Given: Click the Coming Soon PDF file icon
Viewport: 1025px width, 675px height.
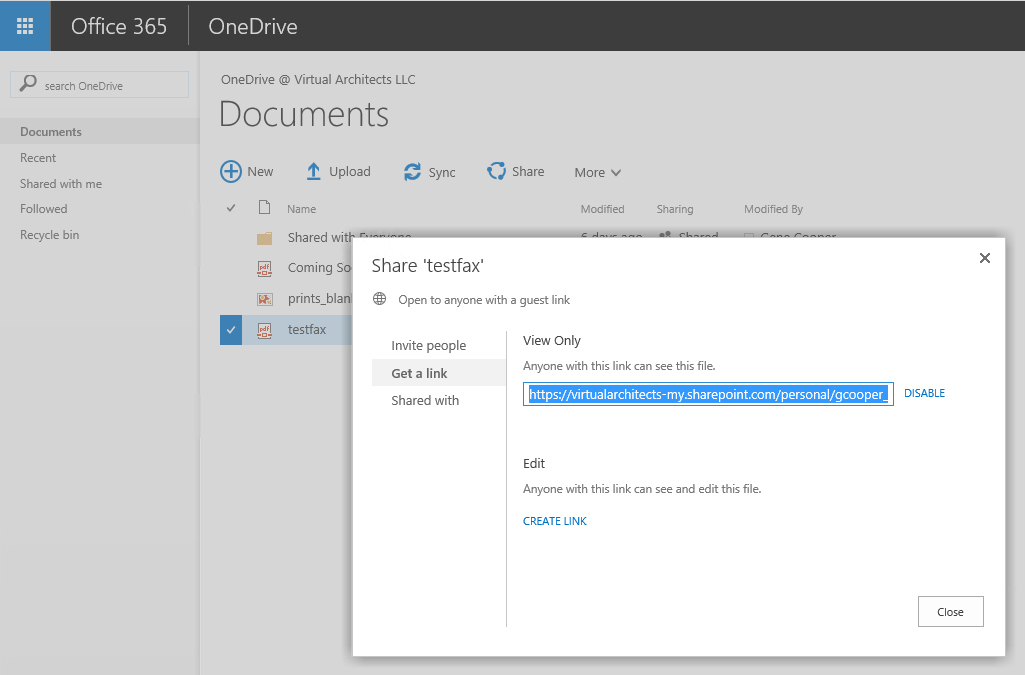Looking at the screenshot, I should [x=264, y=268].
